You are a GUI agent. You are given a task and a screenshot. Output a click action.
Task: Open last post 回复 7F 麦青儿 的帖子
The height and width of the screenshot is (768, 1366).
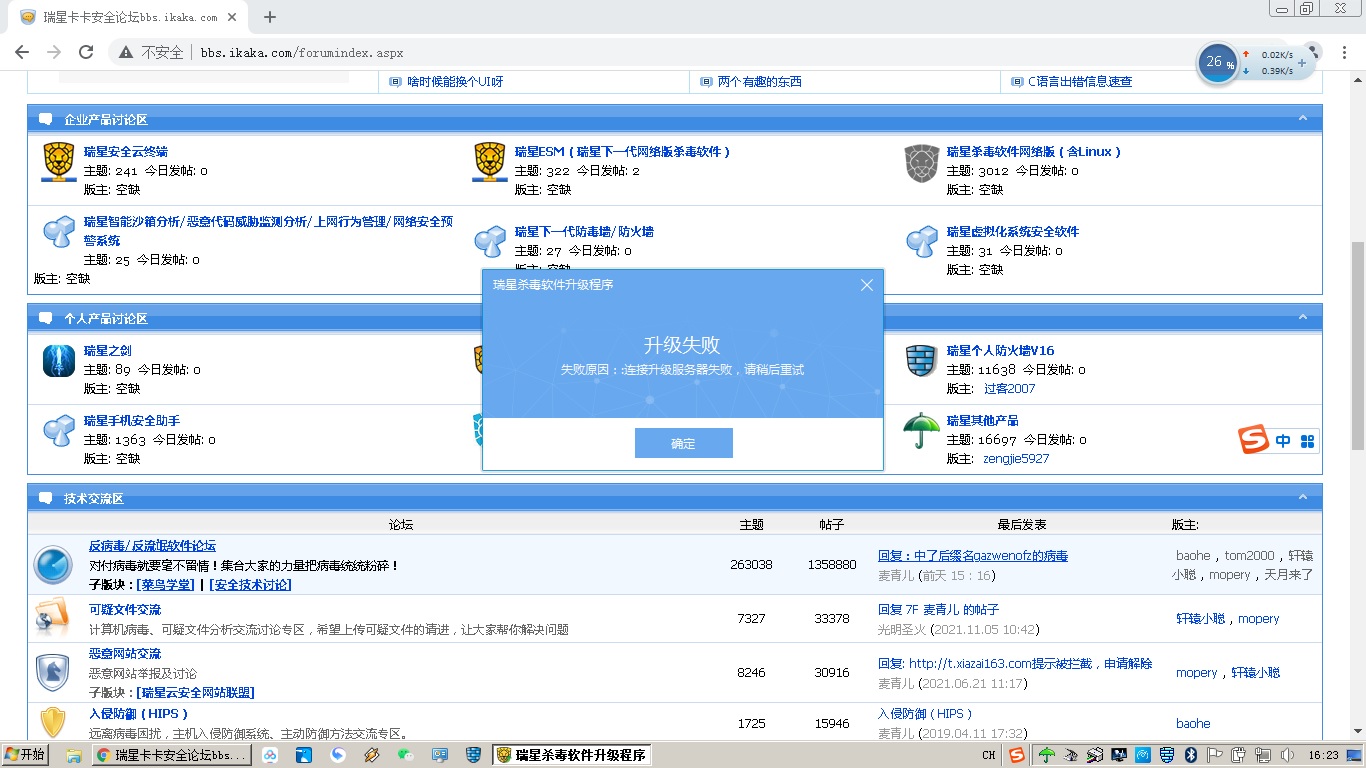pyautogui.click(x=938, y=610)
